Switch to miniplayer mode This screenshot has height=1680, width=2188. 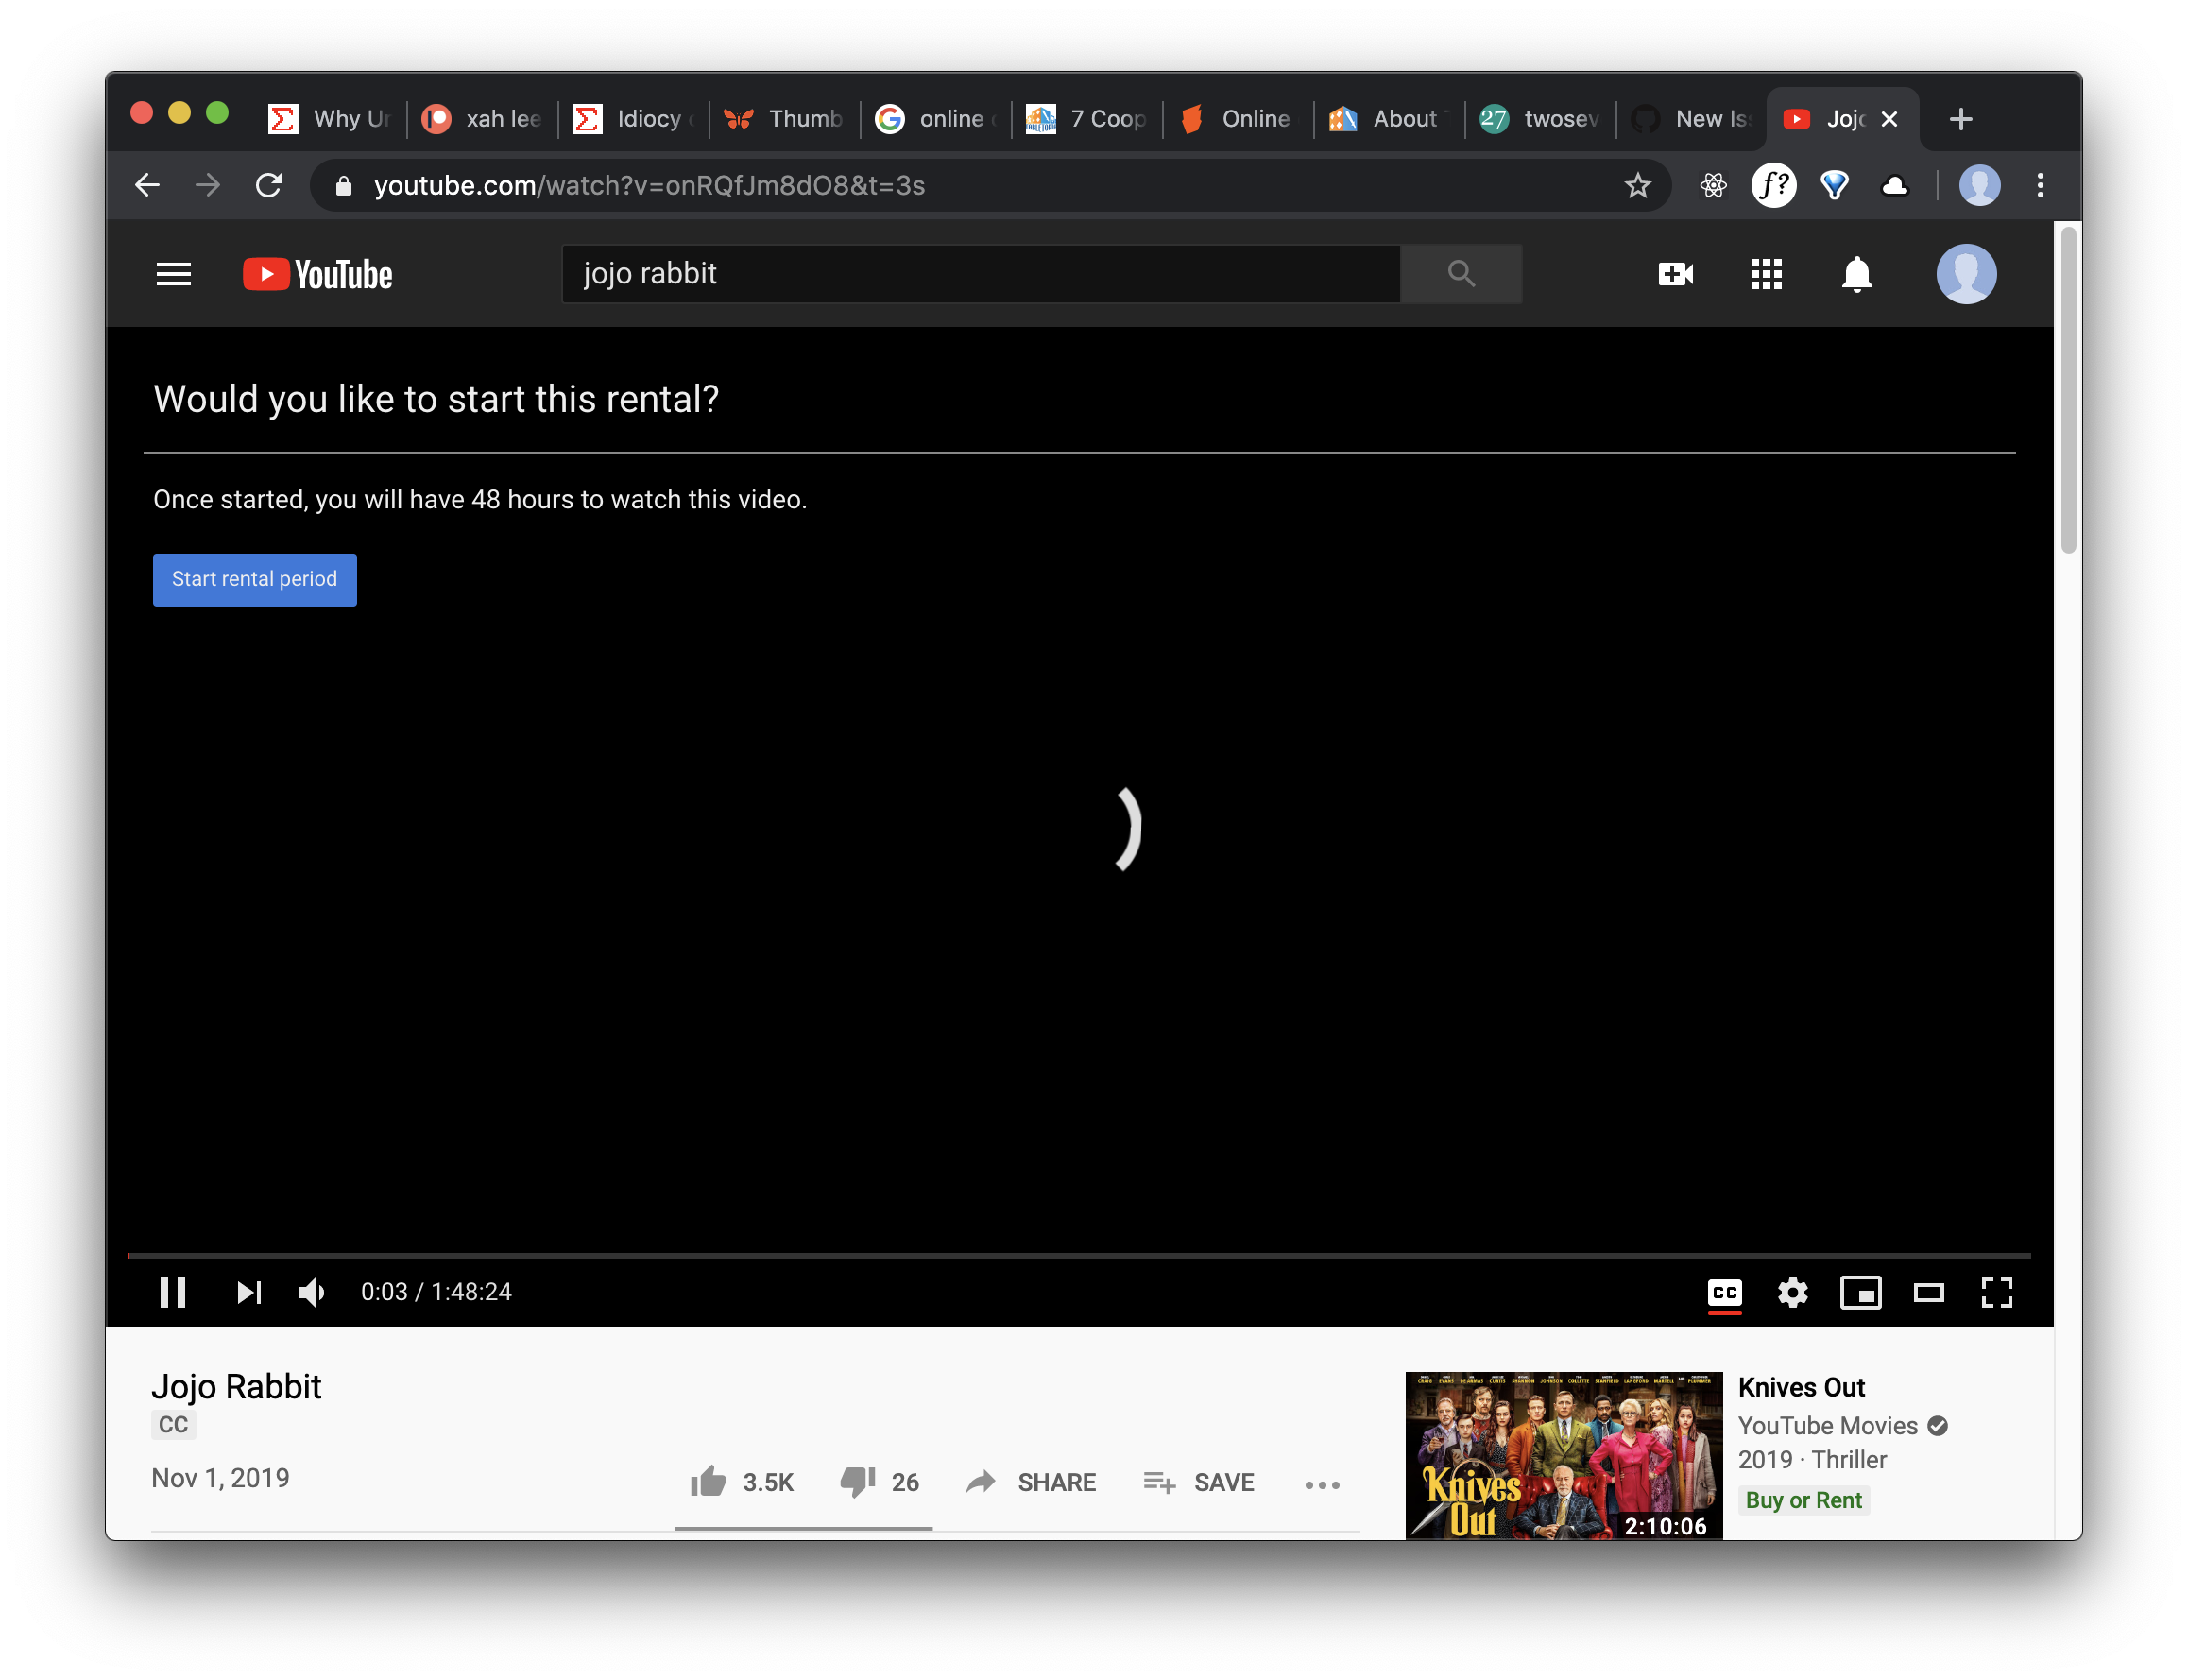pos(1862,1293)
